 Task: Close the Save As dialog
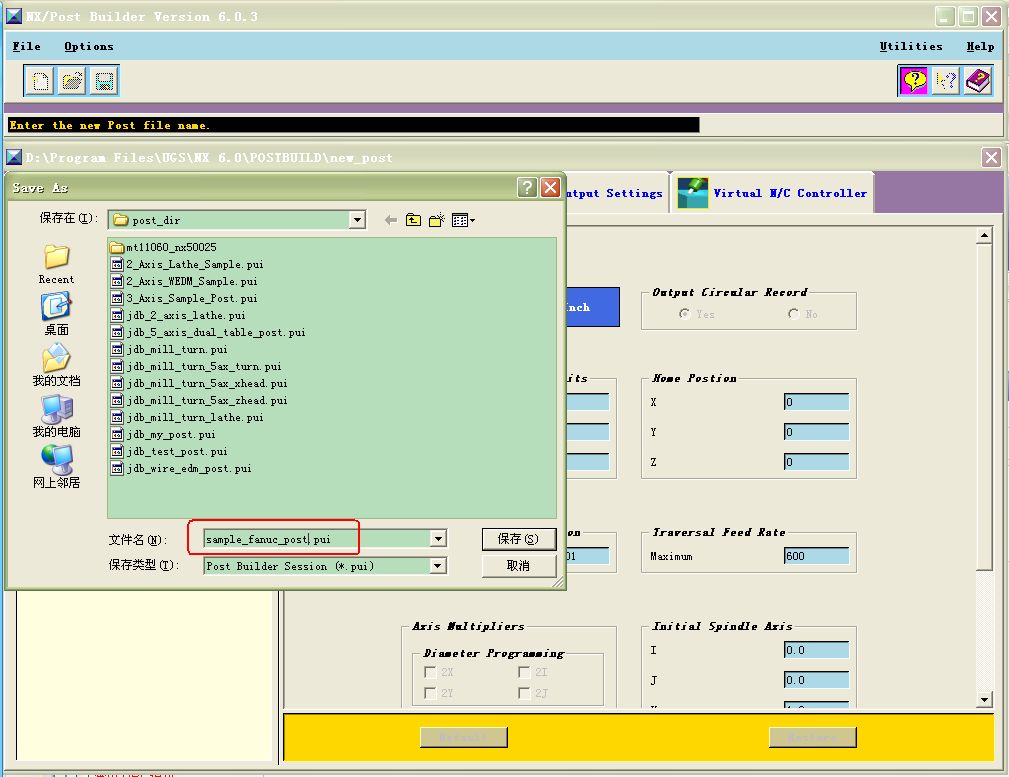(x=550, y=187)
